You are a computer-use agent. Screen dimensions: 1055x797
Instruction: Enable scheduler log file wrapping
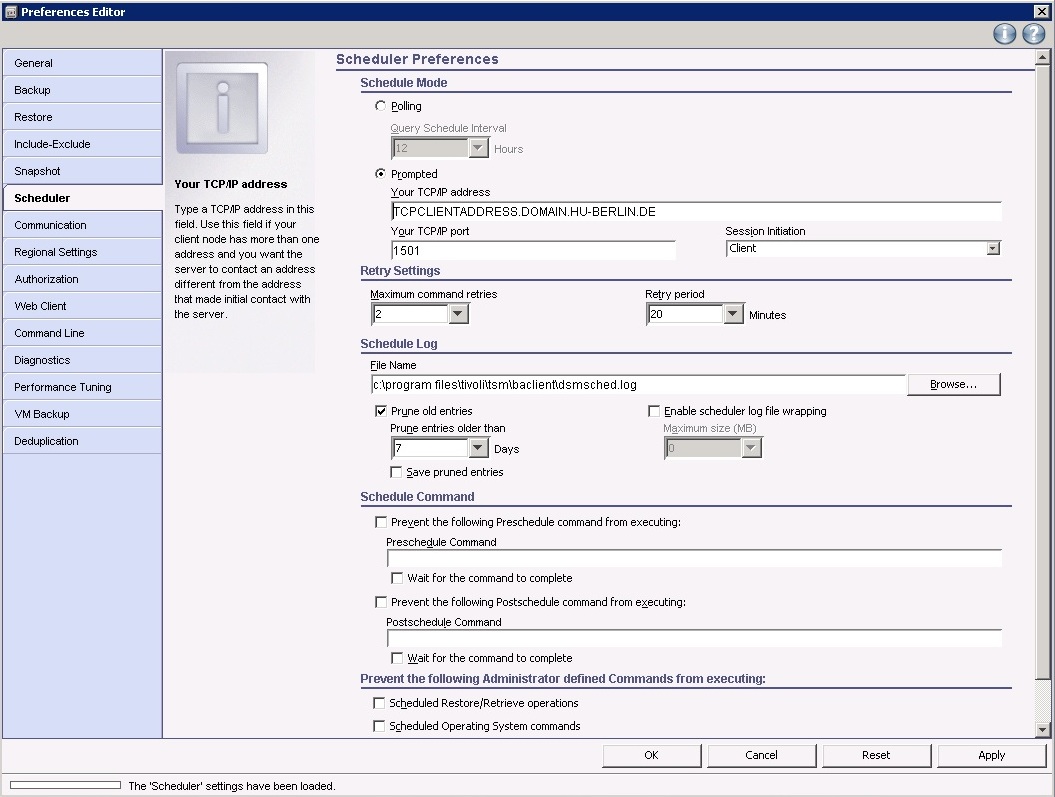[x=654, y=411]
